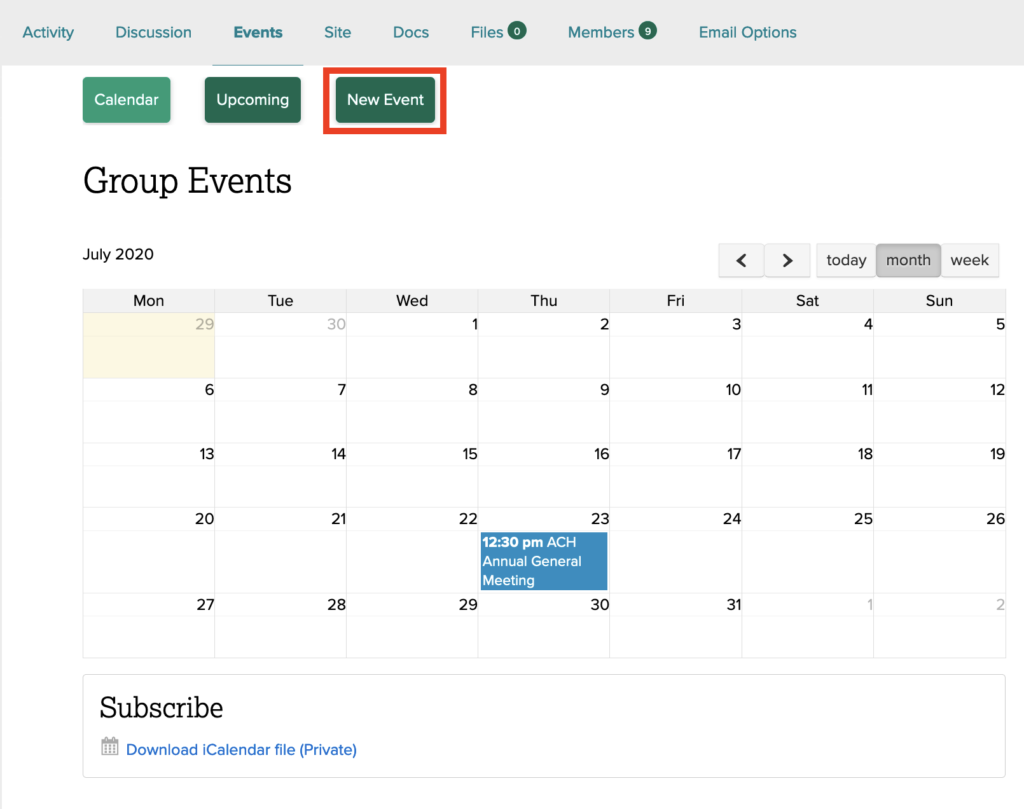Click the next month arrow button
Image resolution: width=1024 pixels, height=809 pixels.
(787, 260)
